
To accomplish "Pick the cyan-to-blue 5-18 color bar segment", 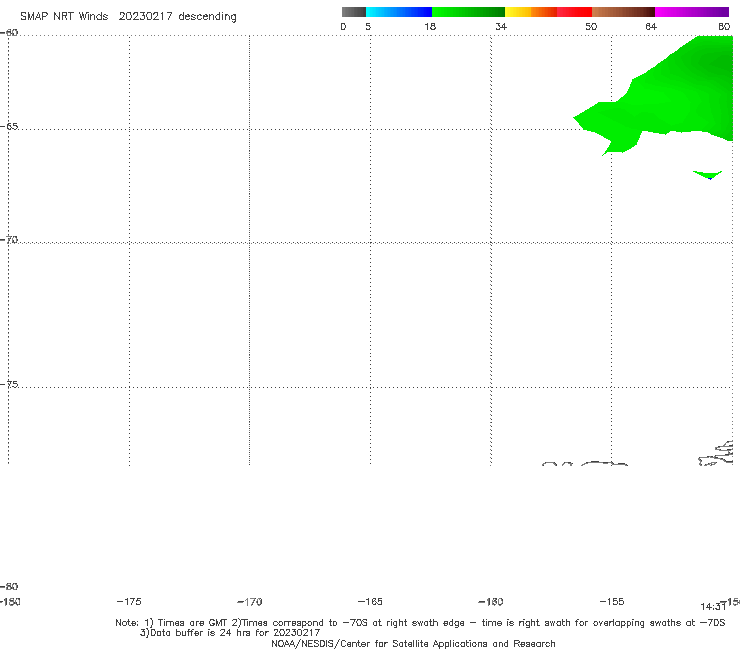I will click(399, 12).
